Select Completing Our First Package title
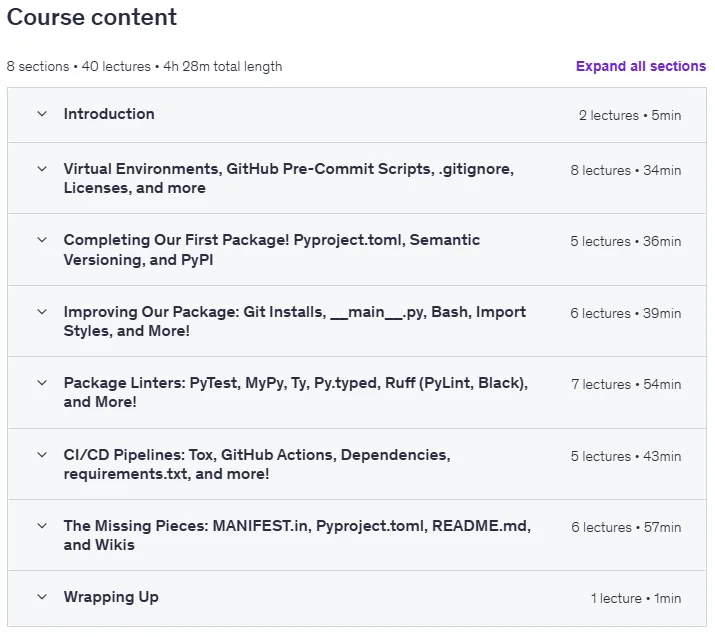The width and height of the screenshot is (715, 637). coord(272,250)
